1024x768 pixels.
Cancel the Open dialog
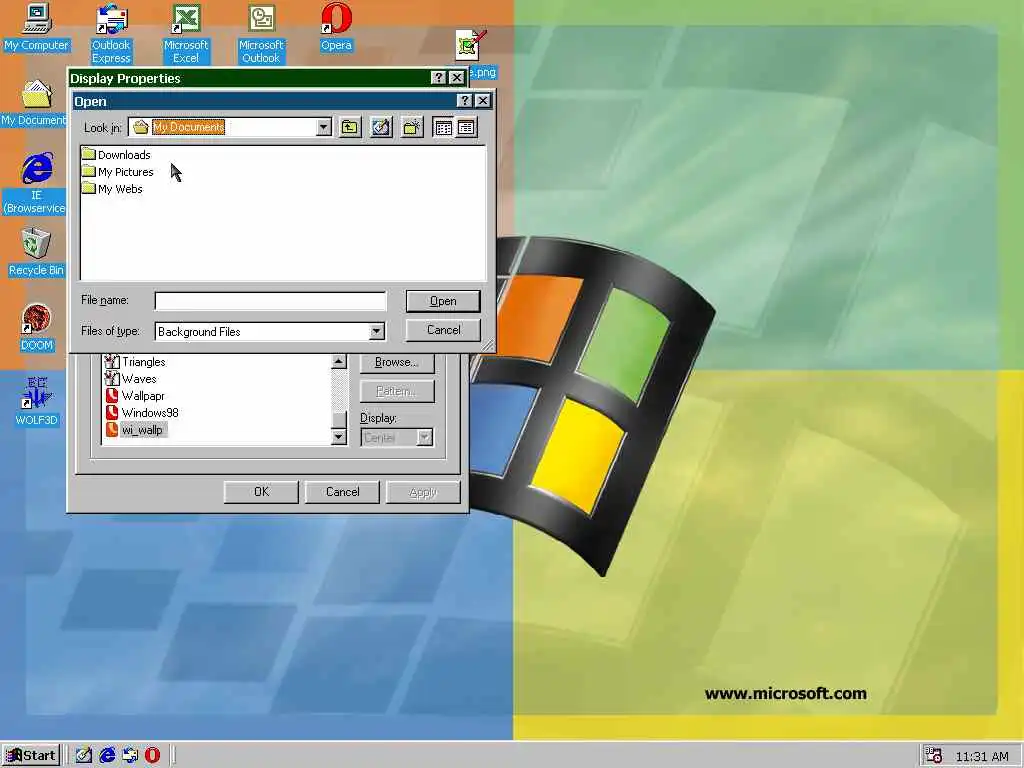pyautogui.click(x=443, y=330)
